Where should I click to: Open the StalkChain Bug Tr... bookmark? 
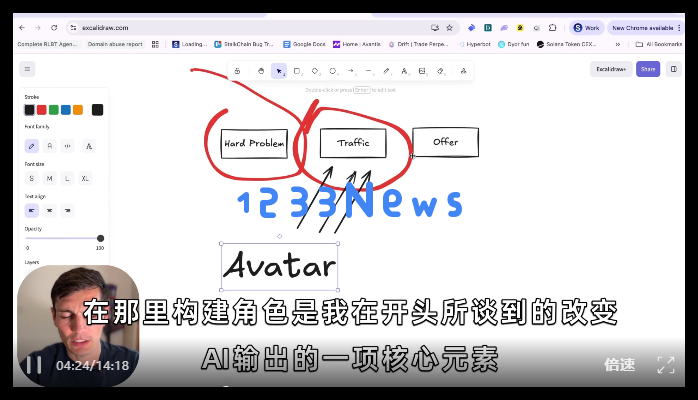pos(243,44)
